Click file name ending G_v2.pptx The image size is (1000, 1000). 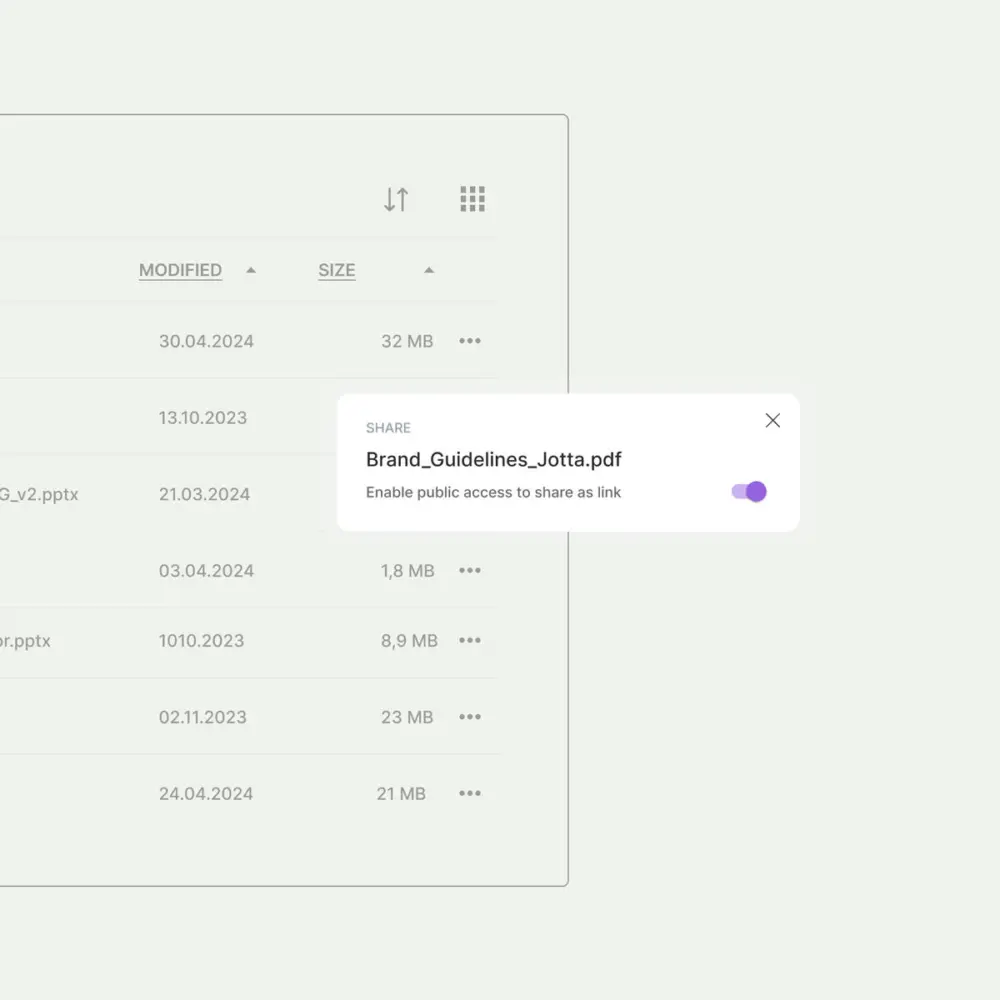39,495
